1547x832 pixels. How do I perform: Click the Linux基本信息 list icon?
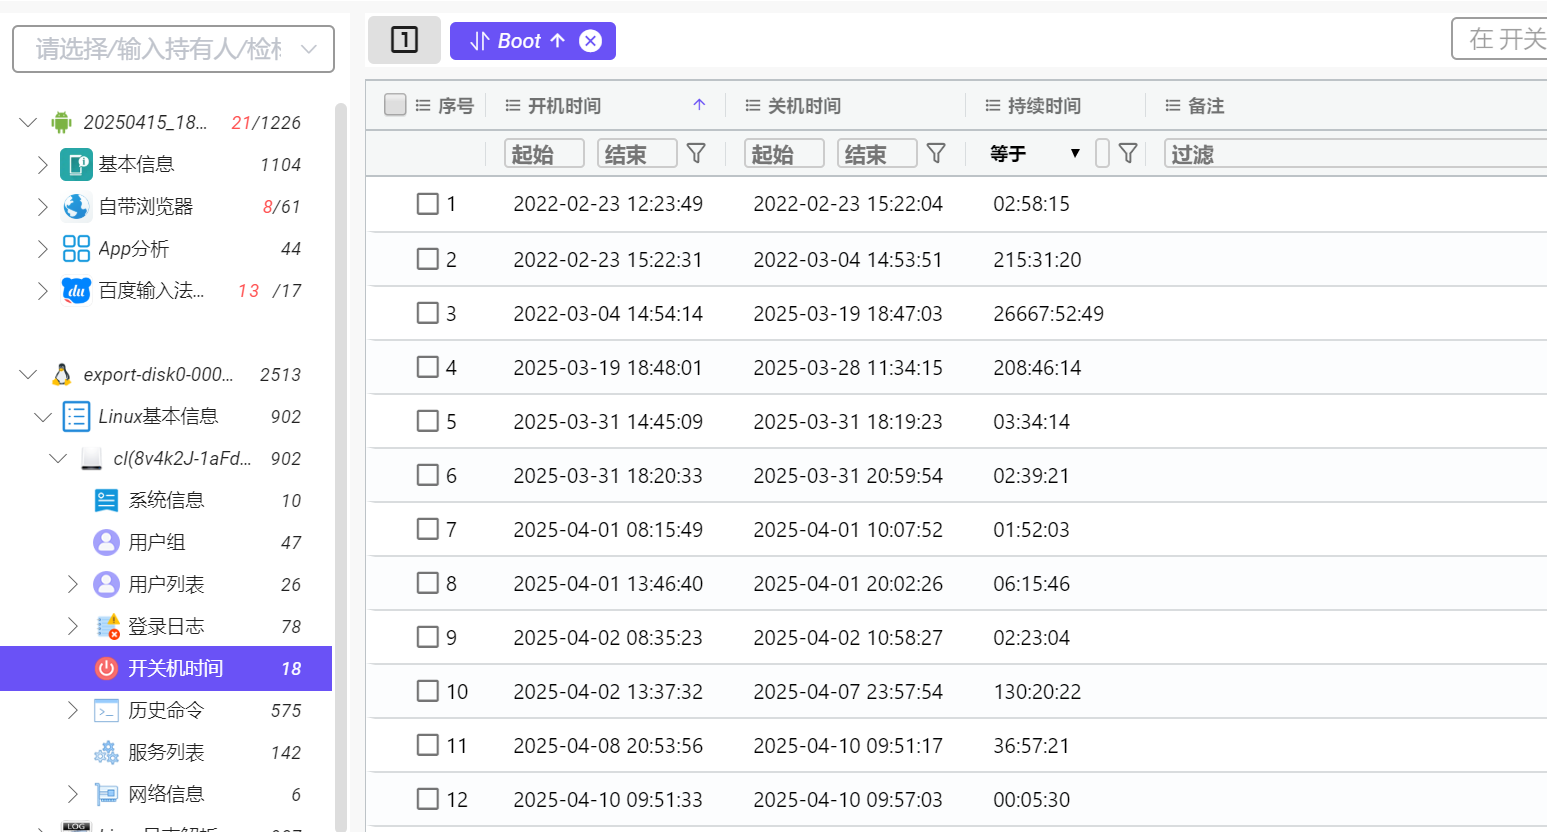click(76, 416)
